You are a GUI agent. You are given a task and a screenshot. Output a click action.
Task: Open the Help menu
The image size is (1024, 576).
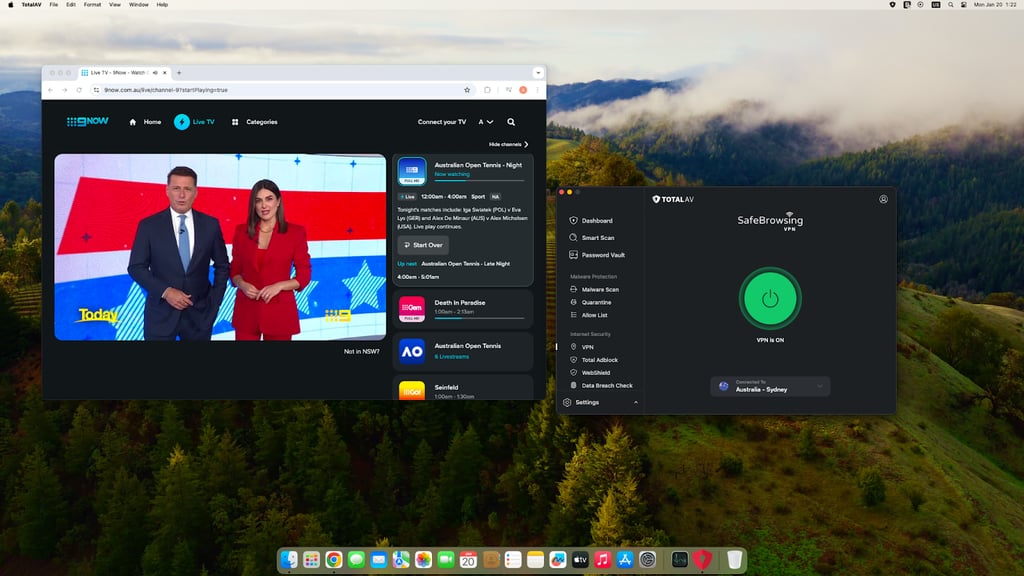pos(162,5)
